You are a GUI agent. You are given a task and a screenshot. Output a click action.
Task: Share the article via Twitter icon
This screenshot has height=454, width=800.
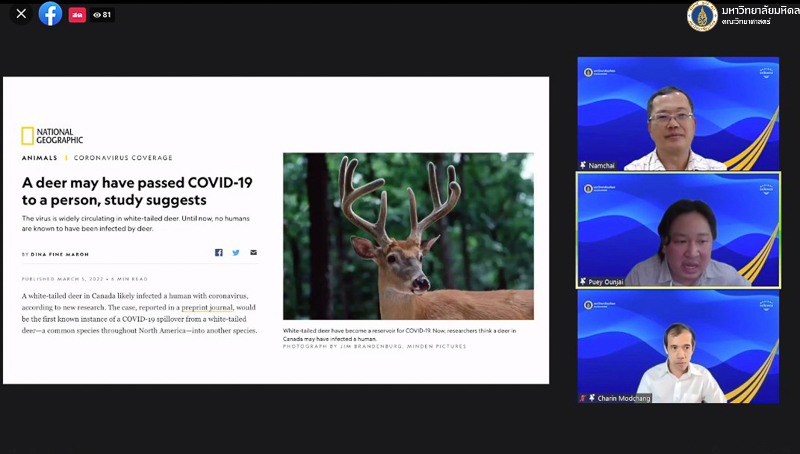236,253
